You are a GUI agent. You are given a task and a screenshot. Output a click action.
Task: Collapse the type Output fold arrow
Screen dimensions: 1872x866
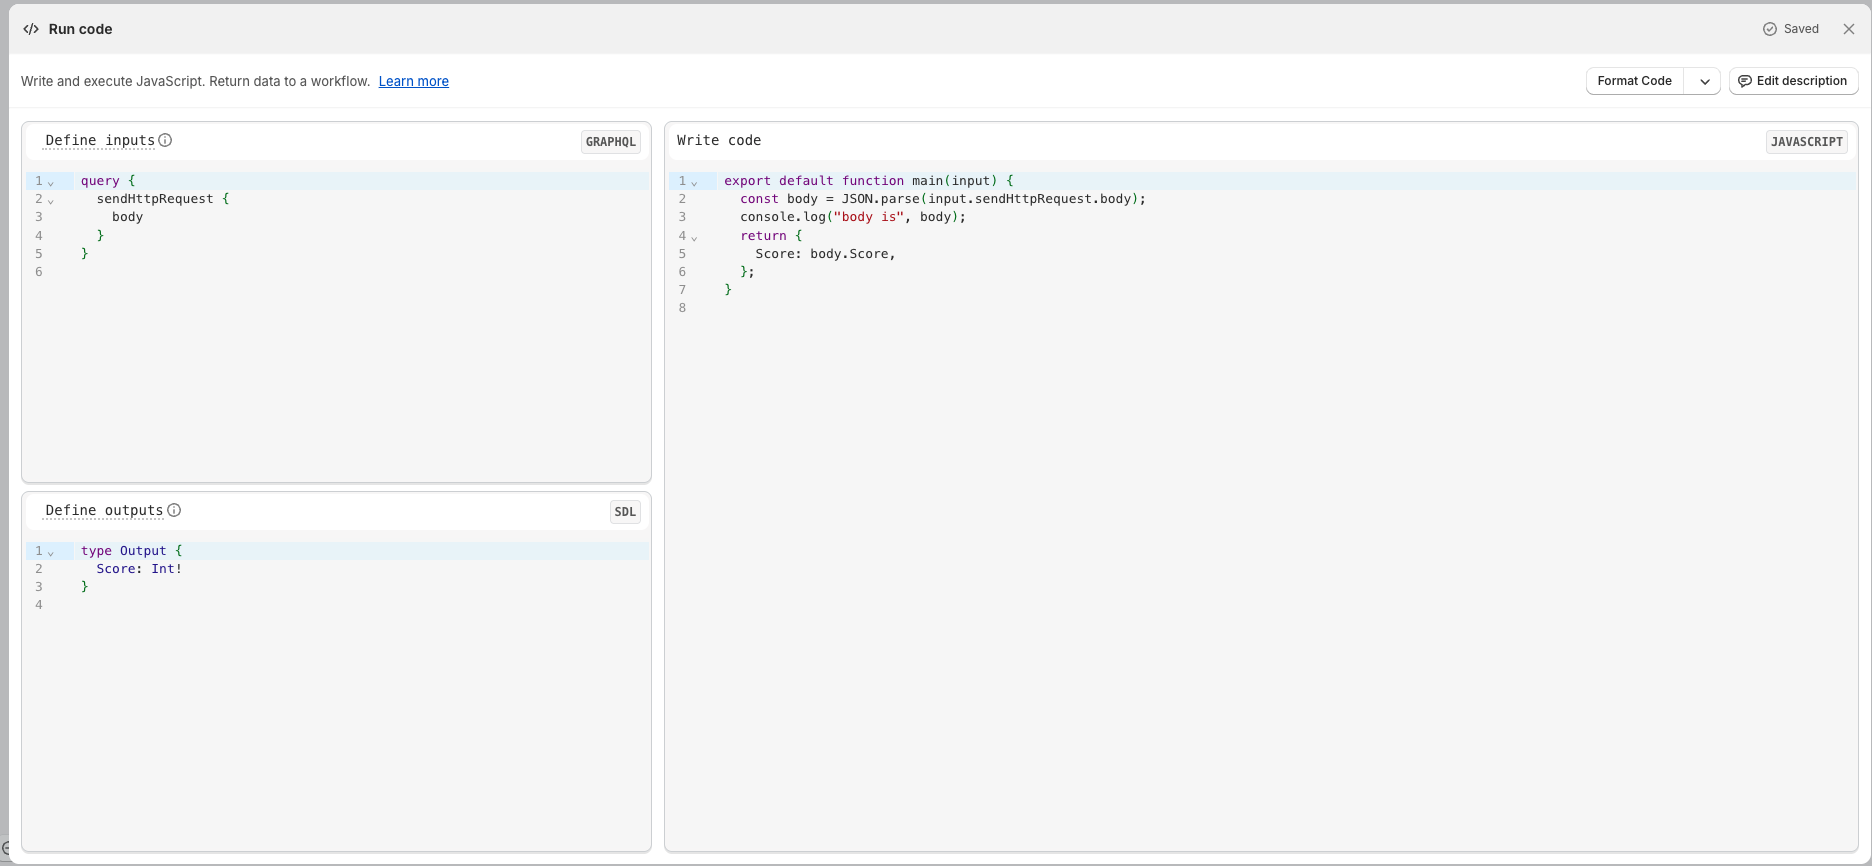[x=51, y=552]
